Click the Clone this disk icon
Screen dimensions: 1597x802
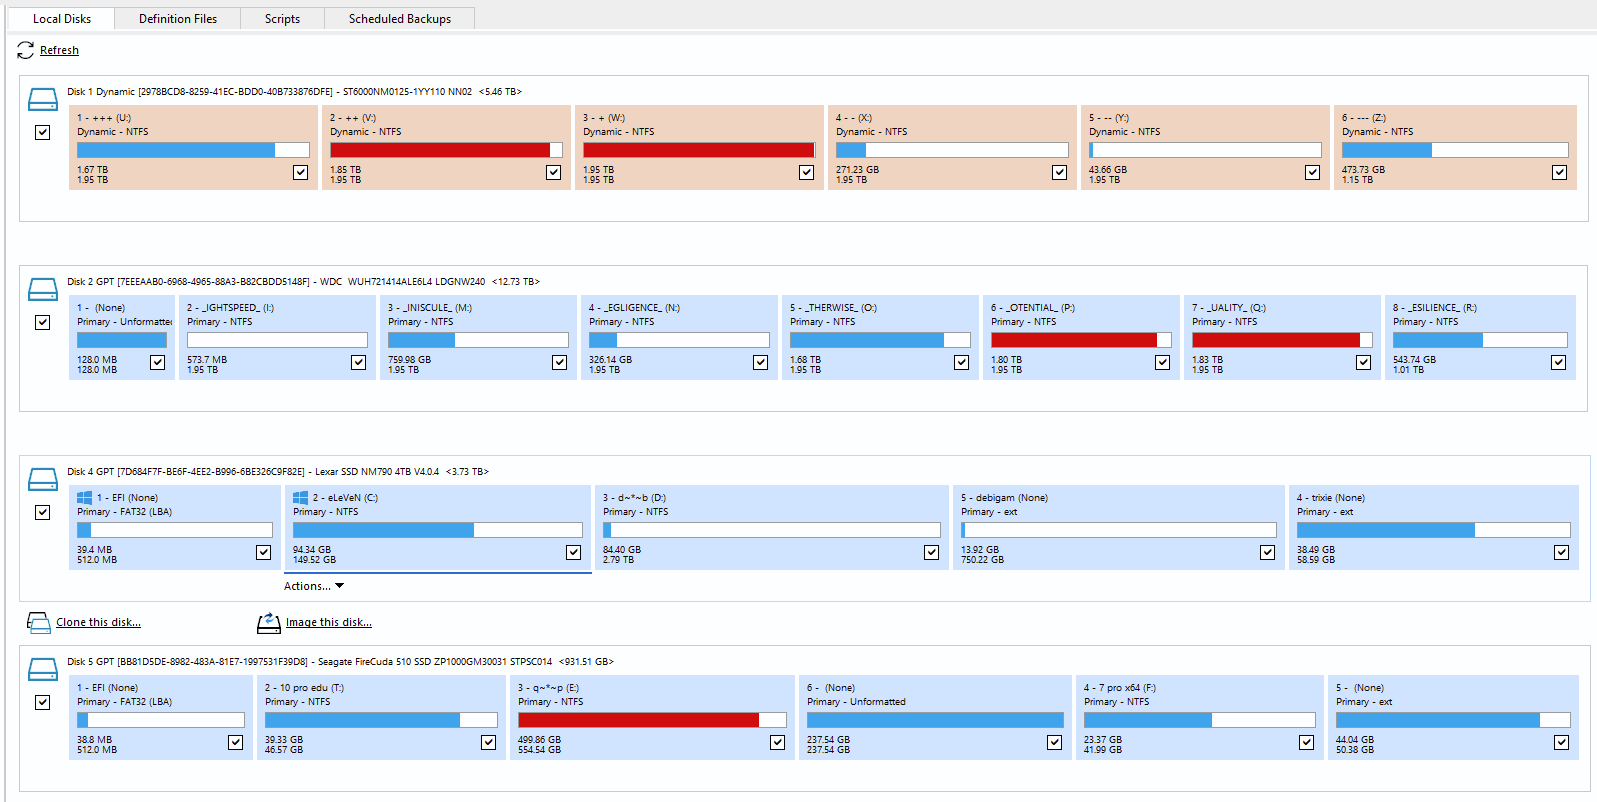pyautogui.click(x=38, y=623)
